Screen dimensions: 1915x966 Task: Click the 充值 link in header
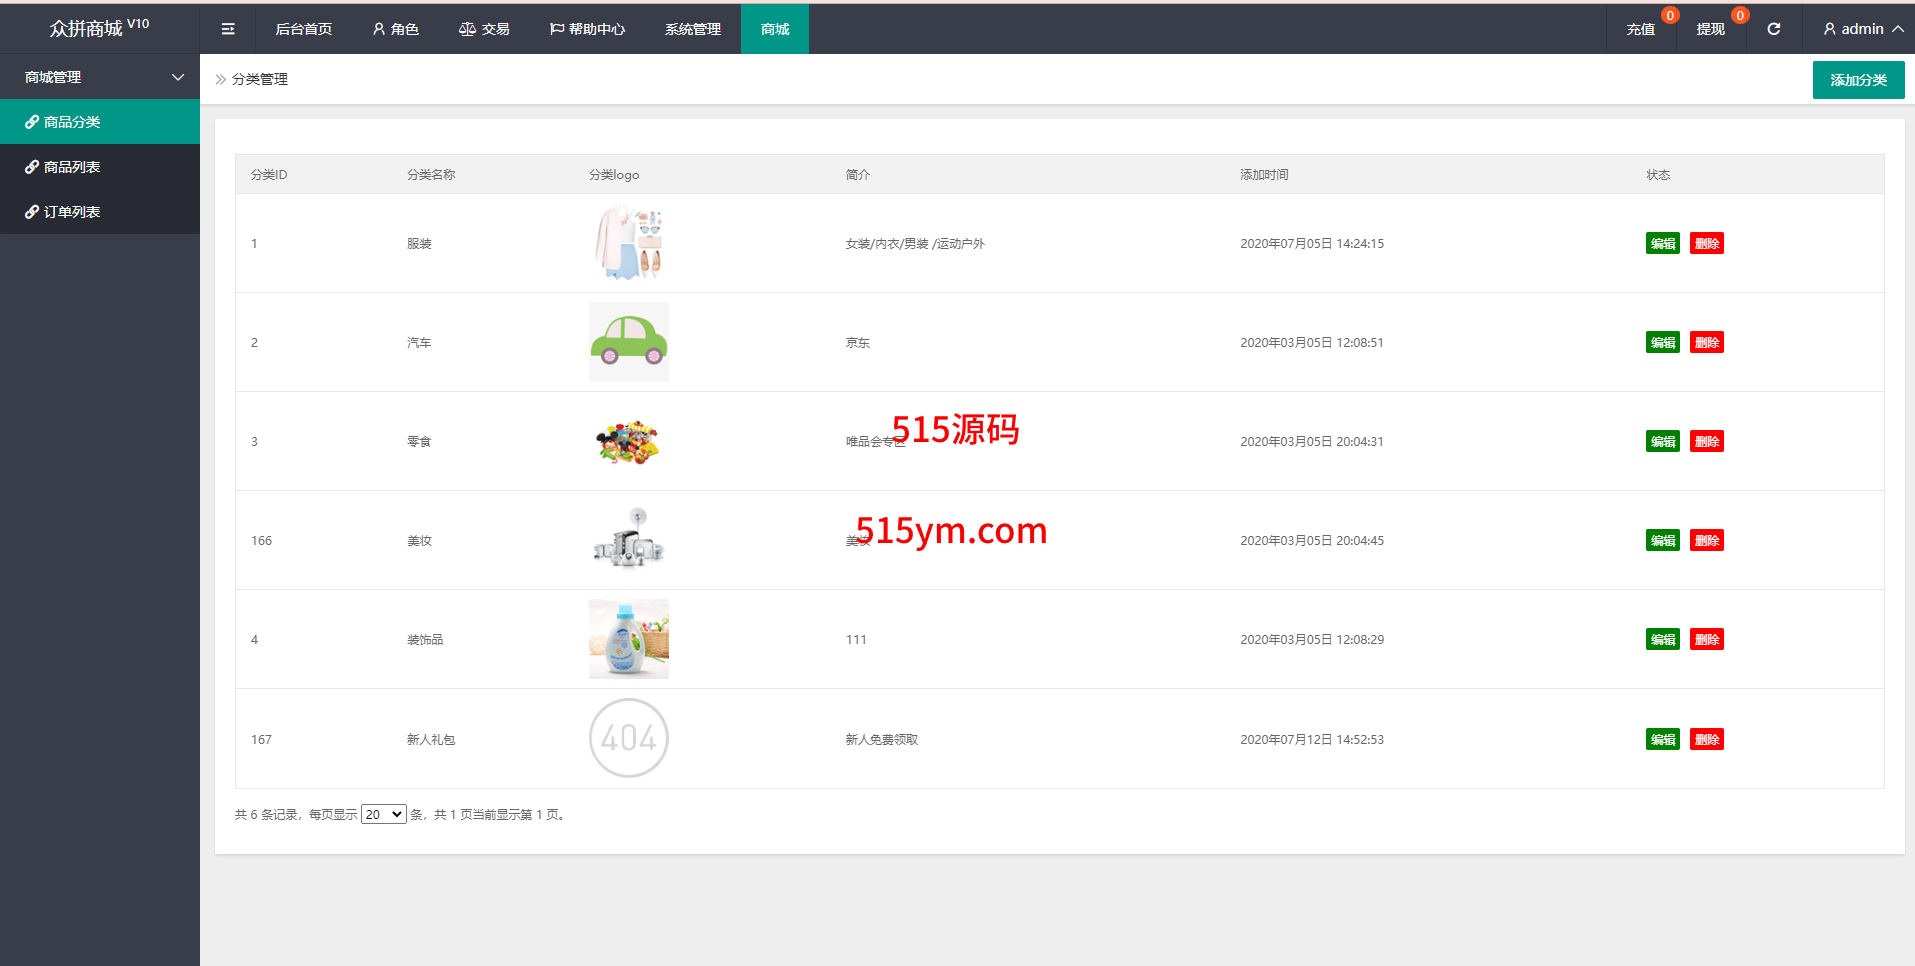[1640, 29]
